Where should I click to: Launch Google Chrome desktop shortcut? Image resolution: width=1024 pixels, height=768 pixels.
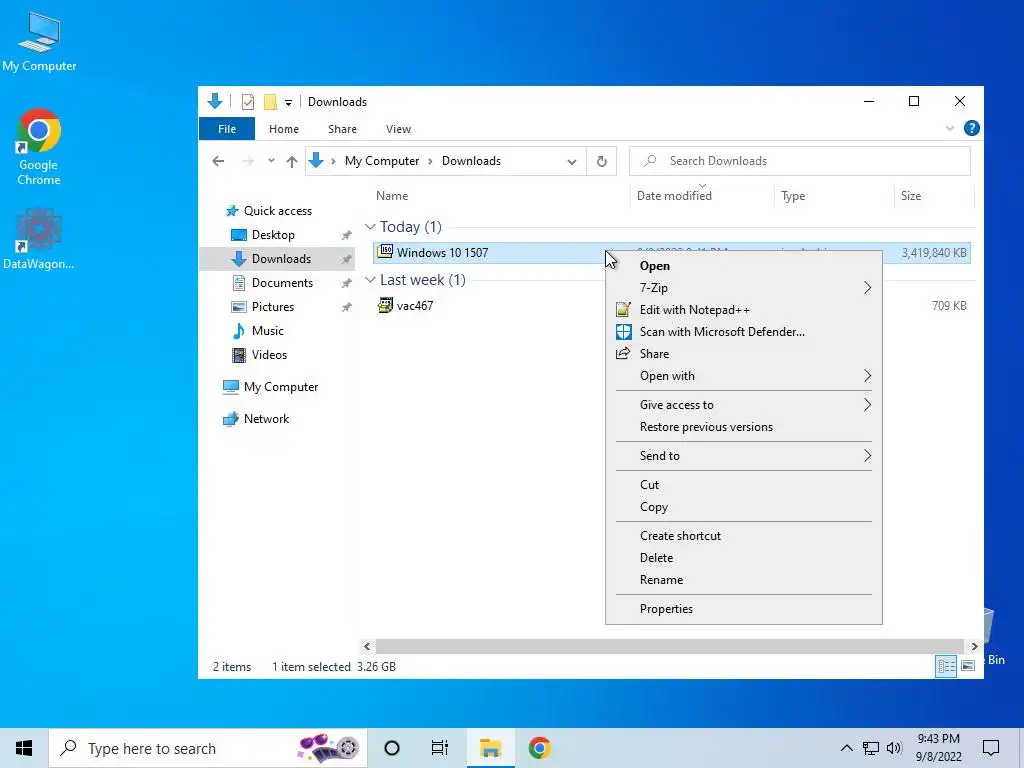click(39, 147)
